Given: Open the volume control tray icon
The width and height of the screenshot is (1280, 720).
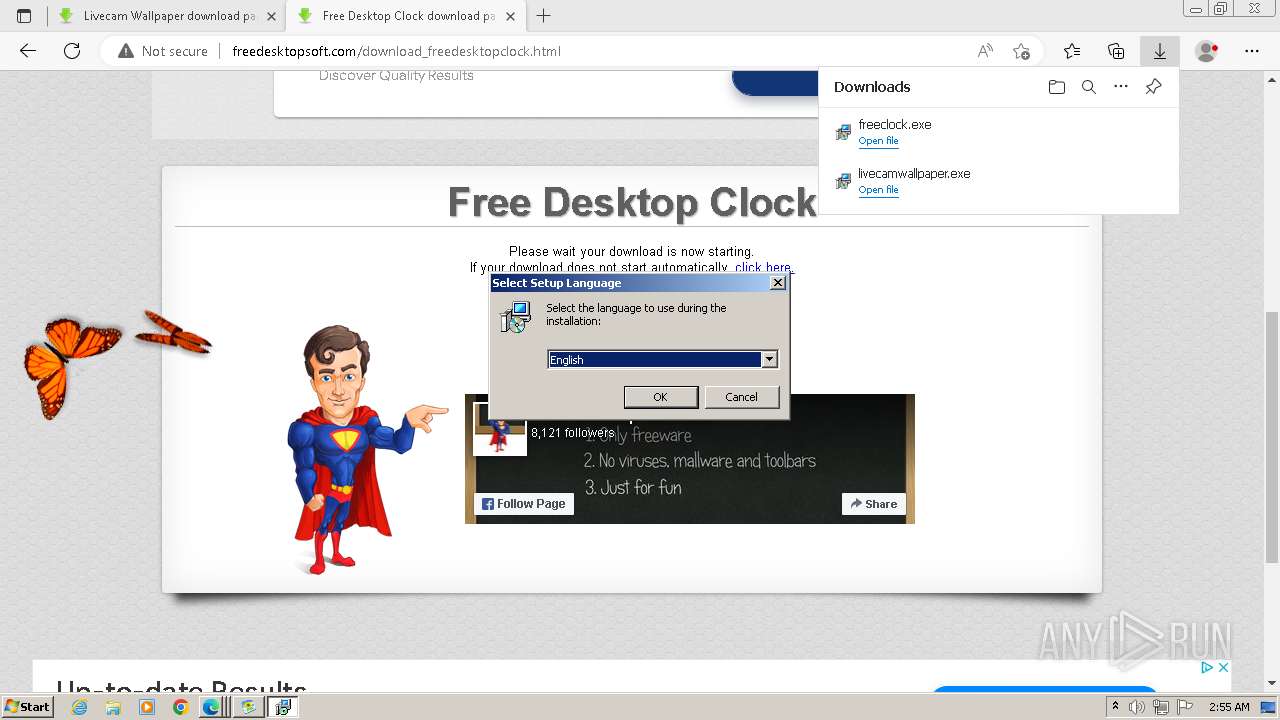Looking at the screenshot, I should point(1137,707).
